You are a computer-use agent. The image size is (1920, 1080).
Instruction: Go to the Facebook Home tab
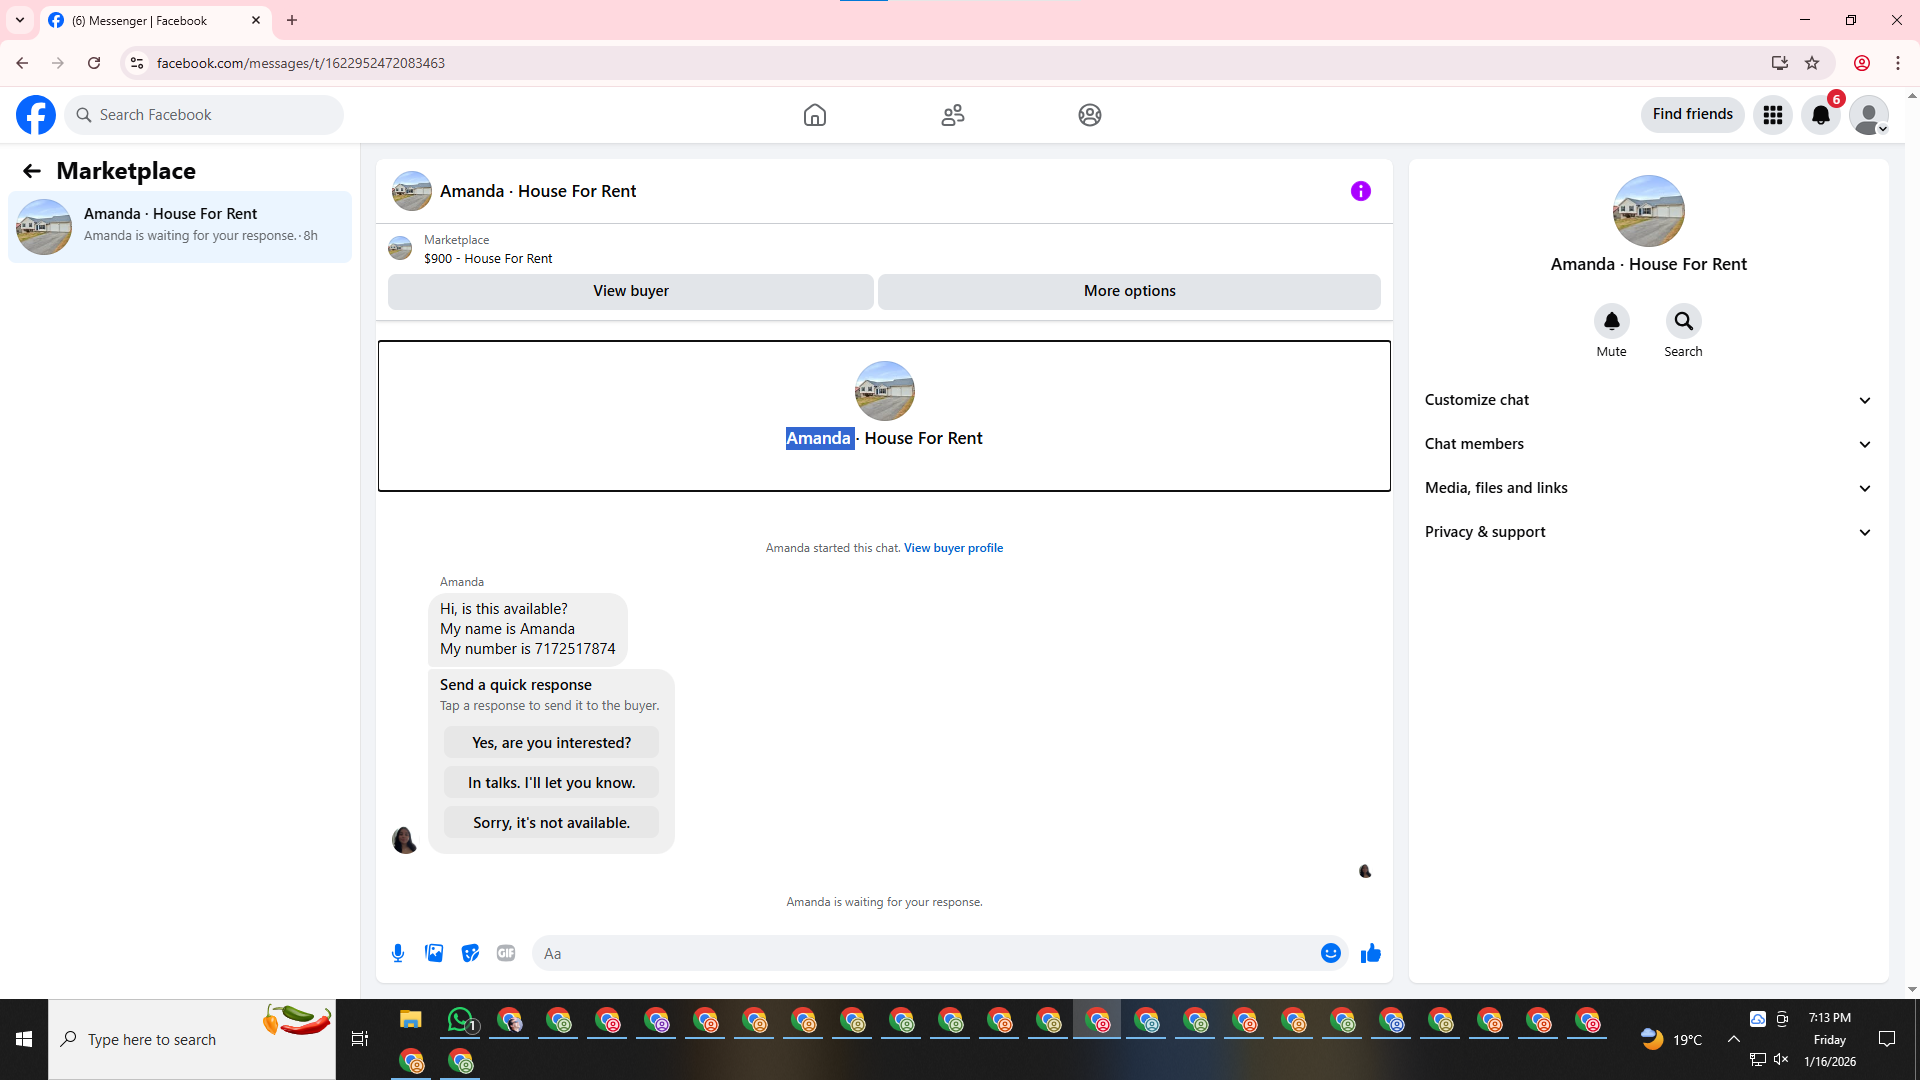pyautogui.click(x=814, y=115)
